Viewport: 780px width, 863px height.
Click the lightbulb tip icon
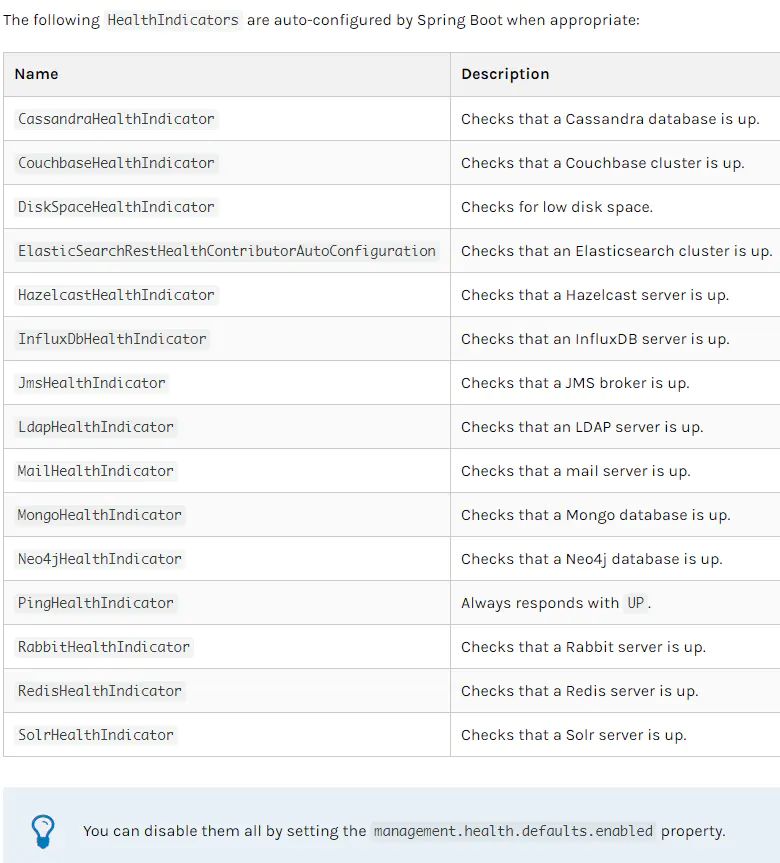point(42,830)
